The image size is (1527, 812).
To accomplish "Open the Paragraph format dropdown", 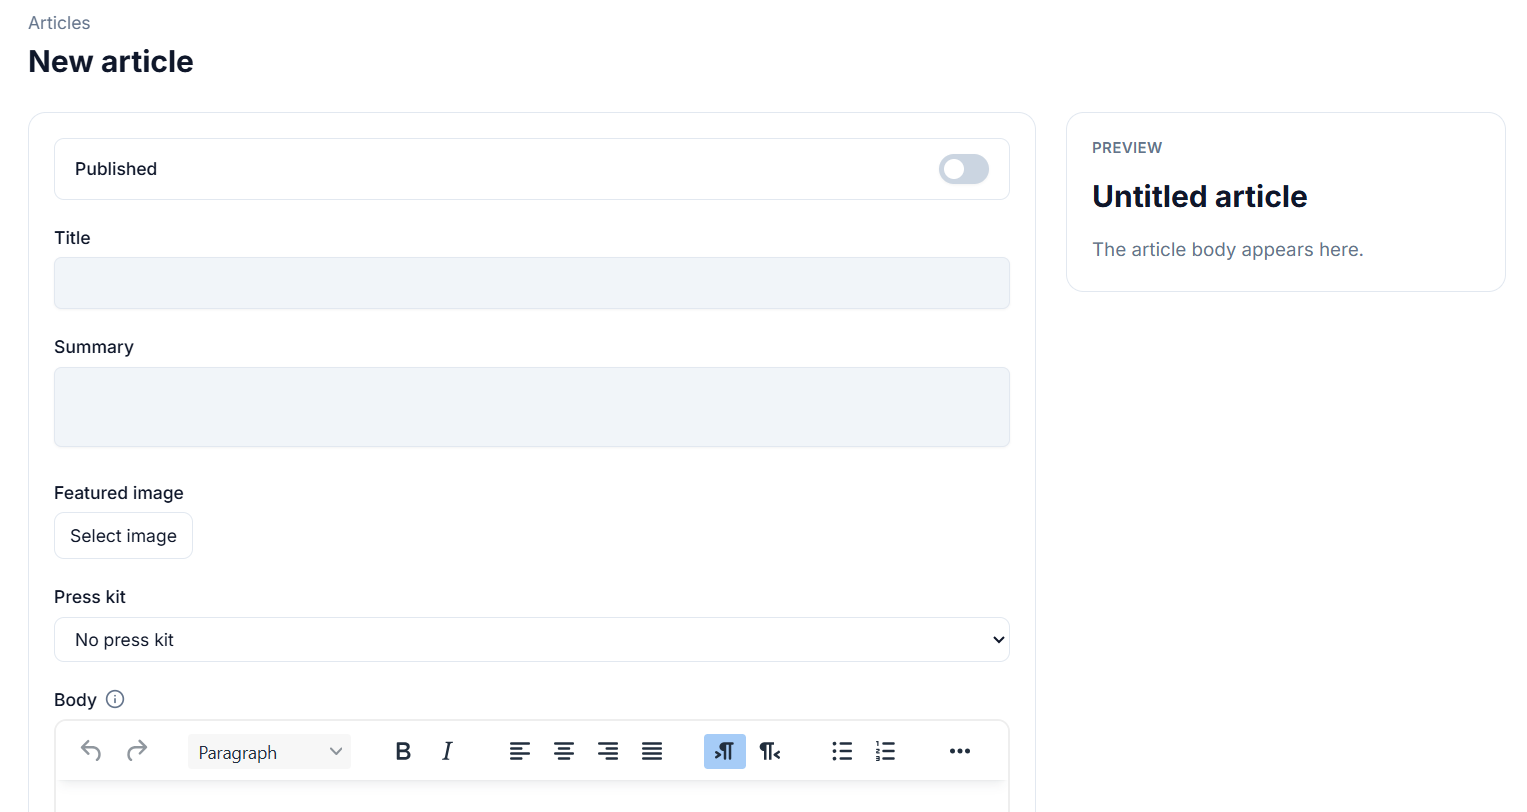I will pyautogui.click(x=269, y=752).
